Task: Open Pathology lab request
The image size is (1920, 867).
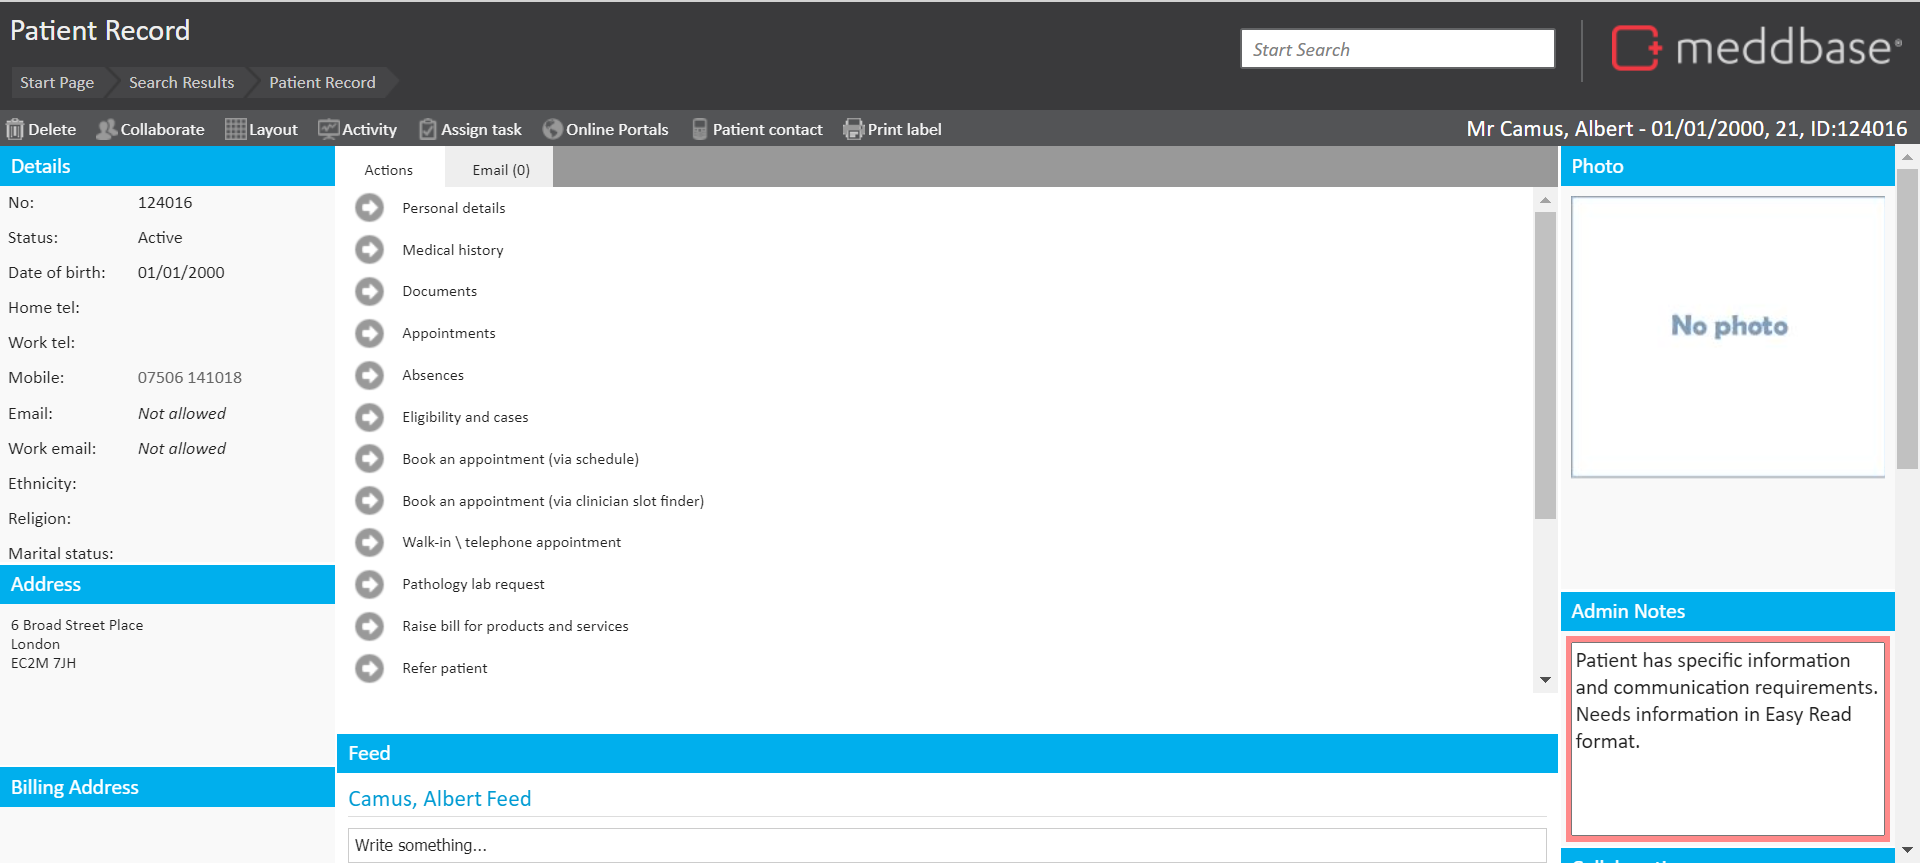Action: pos(473,584)
